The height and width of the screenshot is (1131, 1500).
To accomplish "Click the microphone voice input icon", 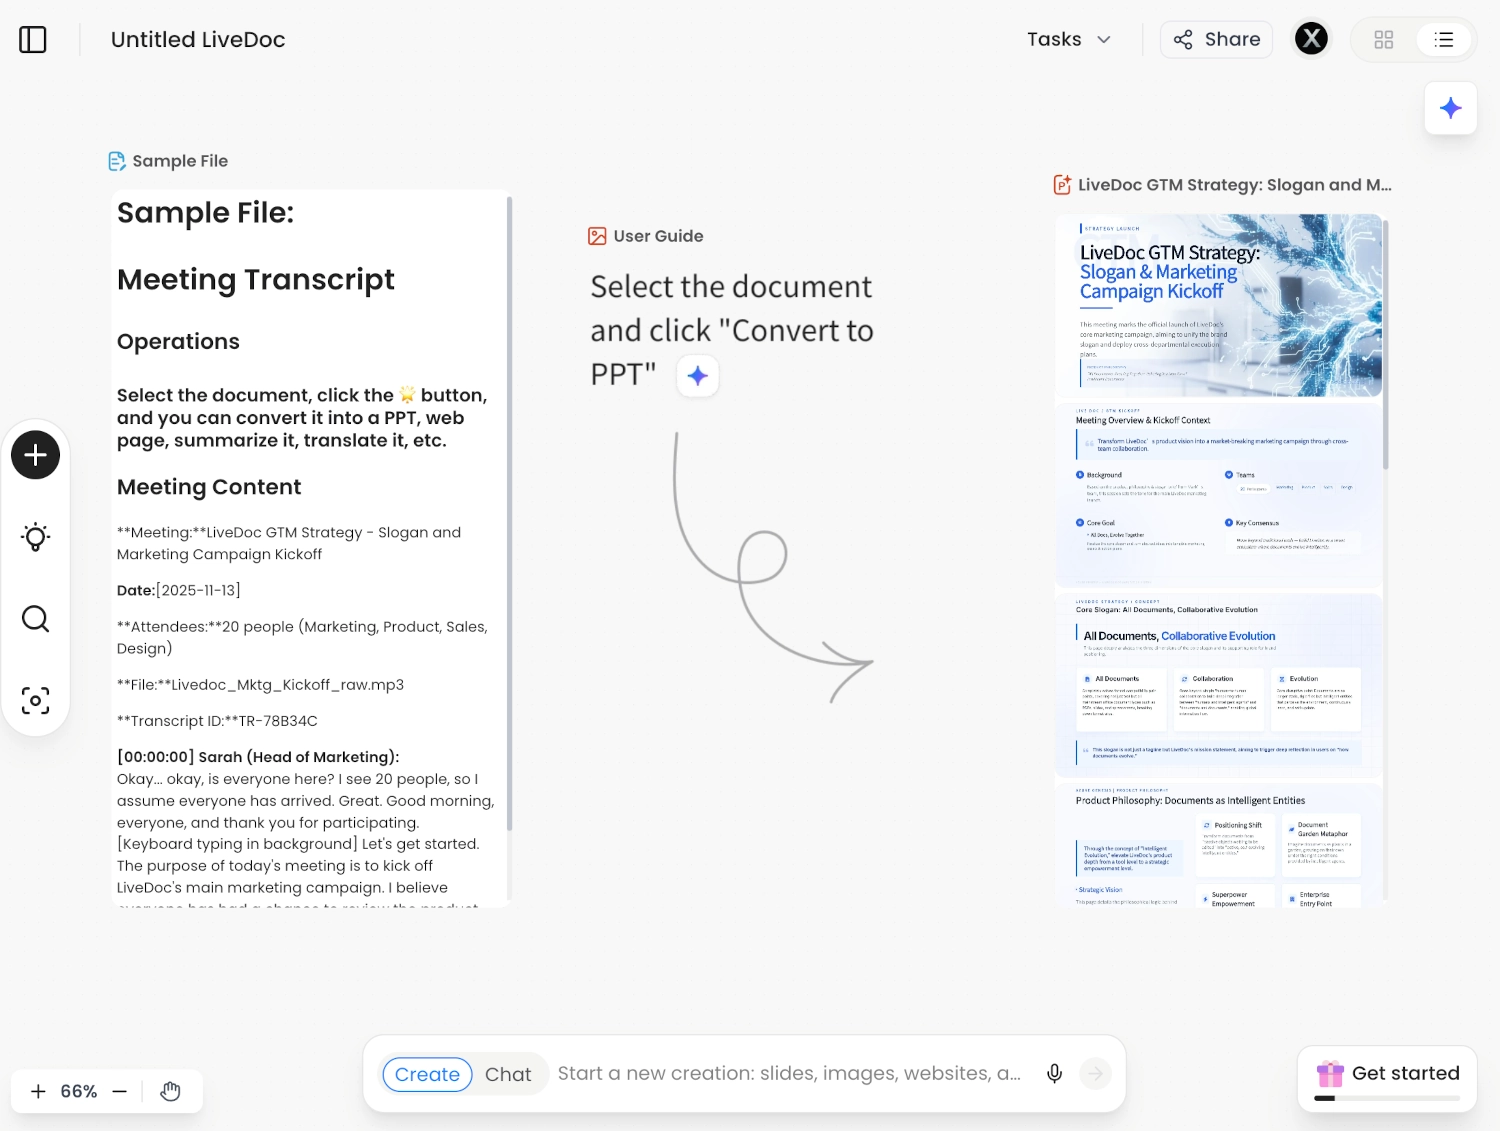I will click(x=1054, y=1073).
